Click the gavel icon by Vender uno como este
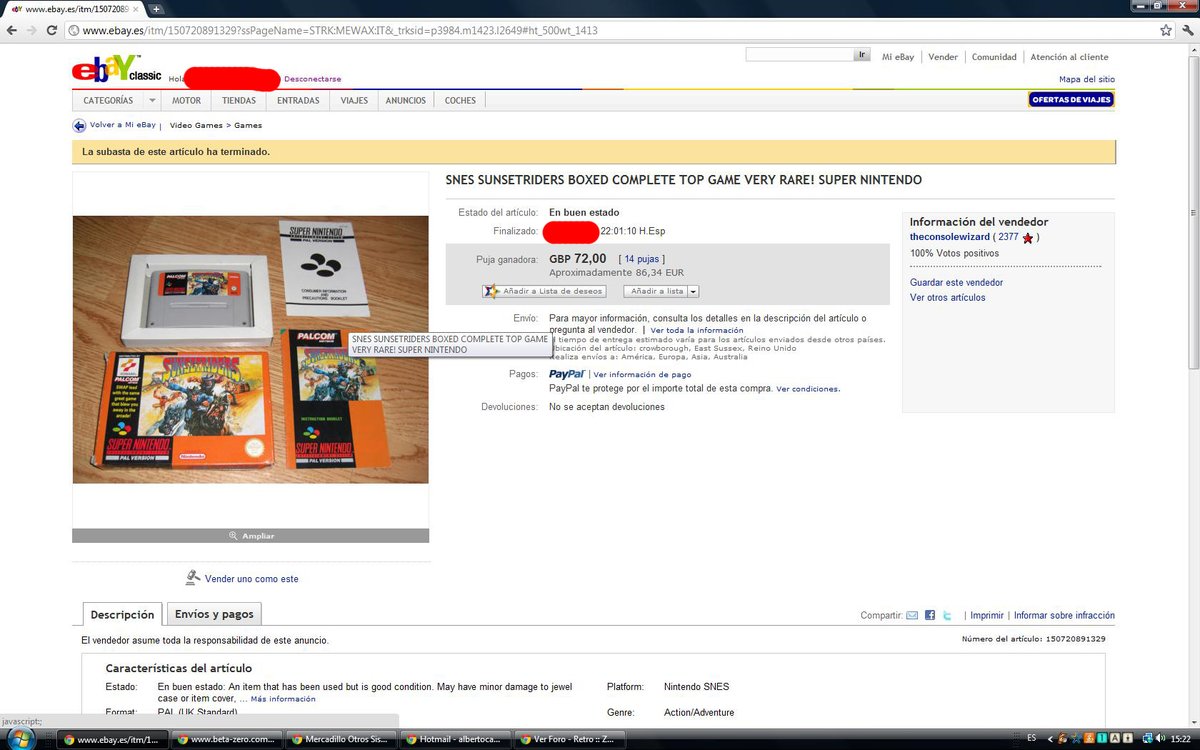Viewport: 1200px width, 750px height. coord(193,578)
